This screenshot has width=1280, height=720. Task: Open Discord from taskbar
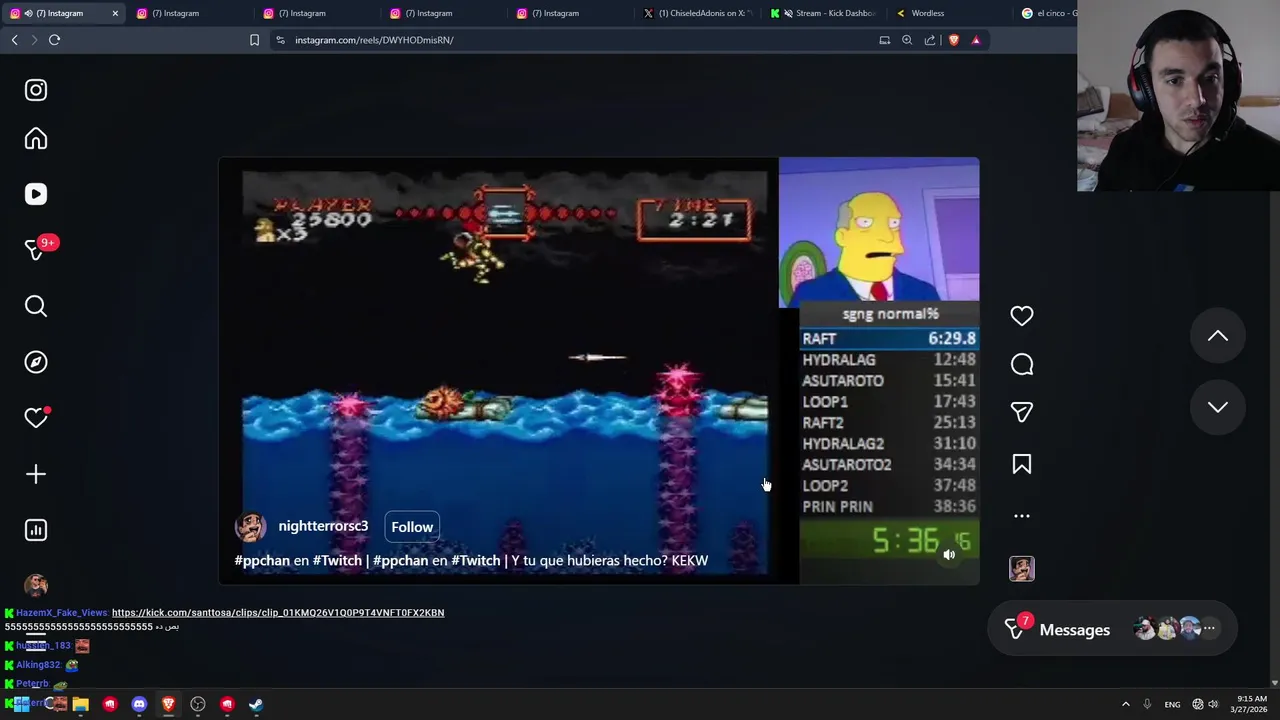[x=139, y=704]
